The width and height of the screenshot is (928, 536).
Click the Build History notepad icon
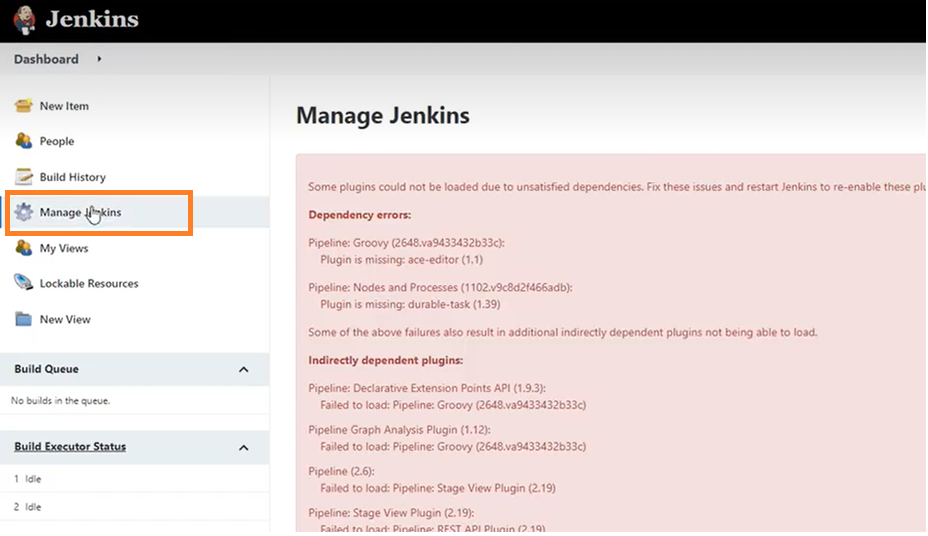point(24,177)
